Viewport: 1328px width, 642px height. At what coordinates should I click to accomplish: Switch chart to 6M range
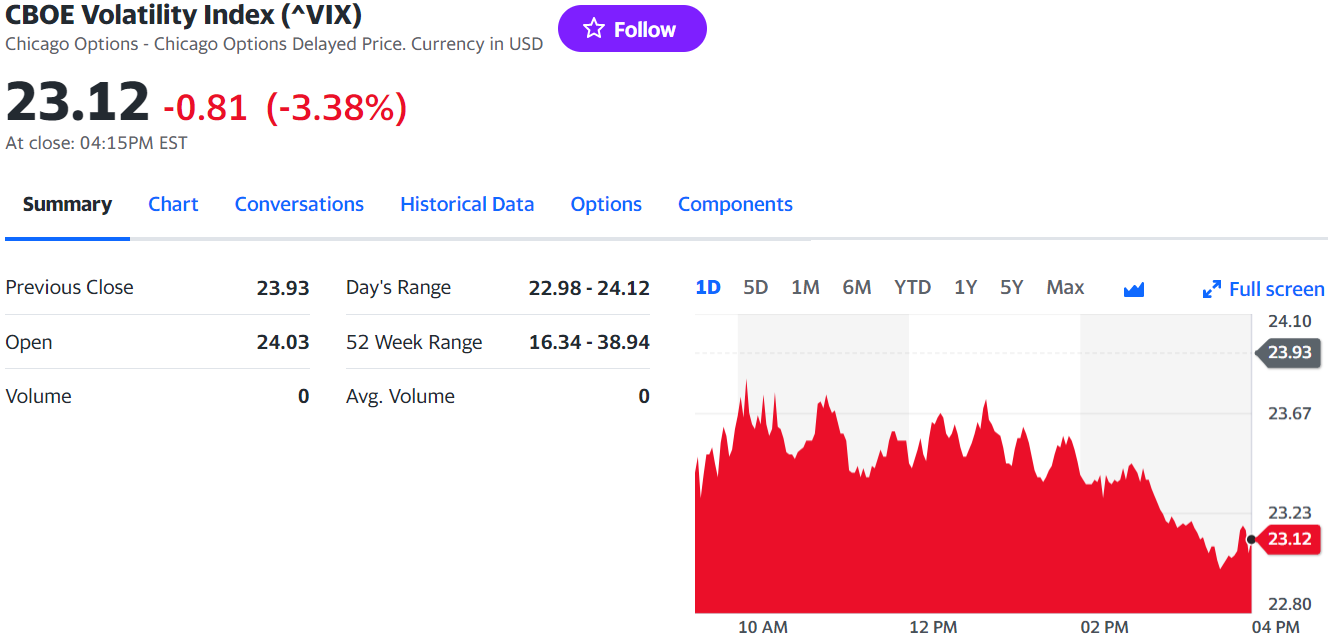(x=857, y=287)
